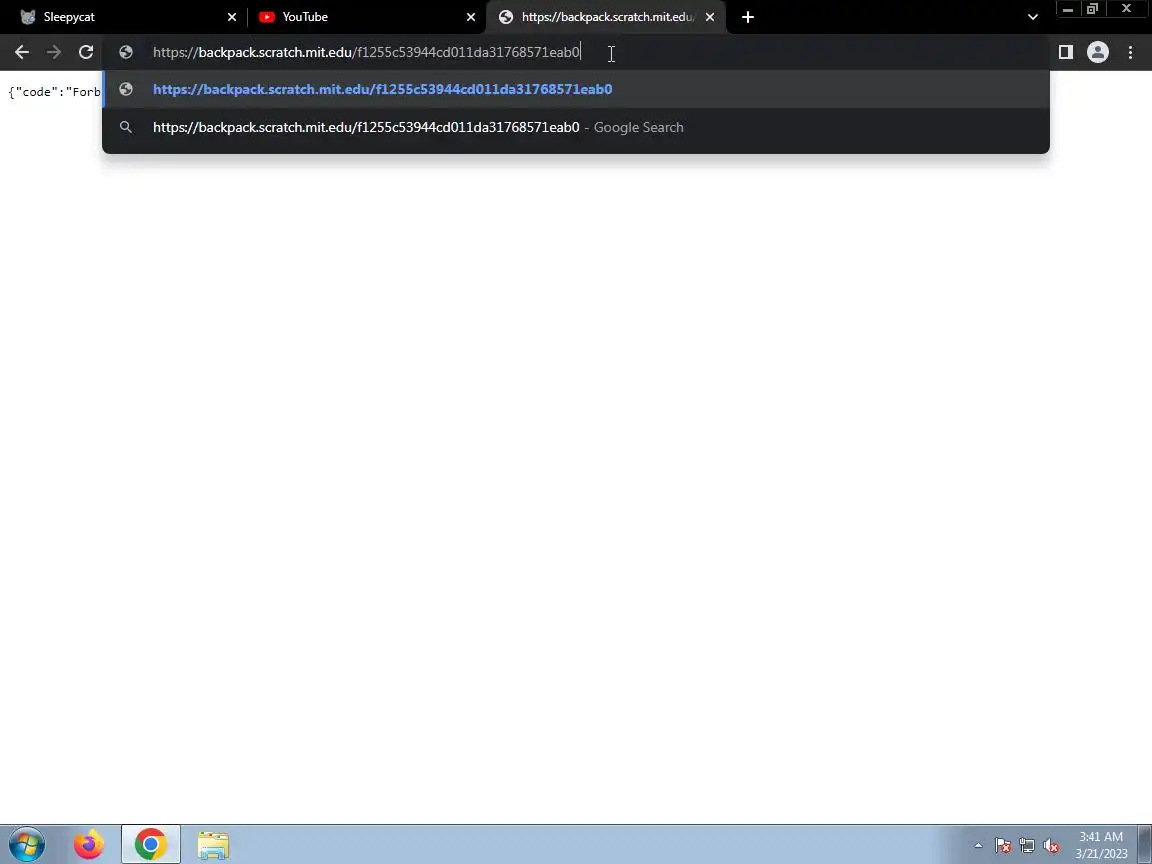This screenshot has width=1152, height=864.
Task: Switch to the YouTube tab
Action: coord(365,17)
